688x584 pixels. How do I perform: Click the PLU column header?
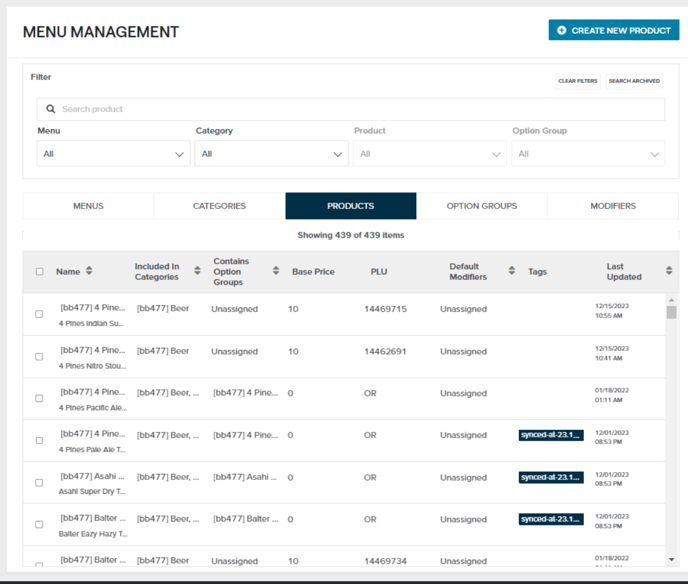379,272
